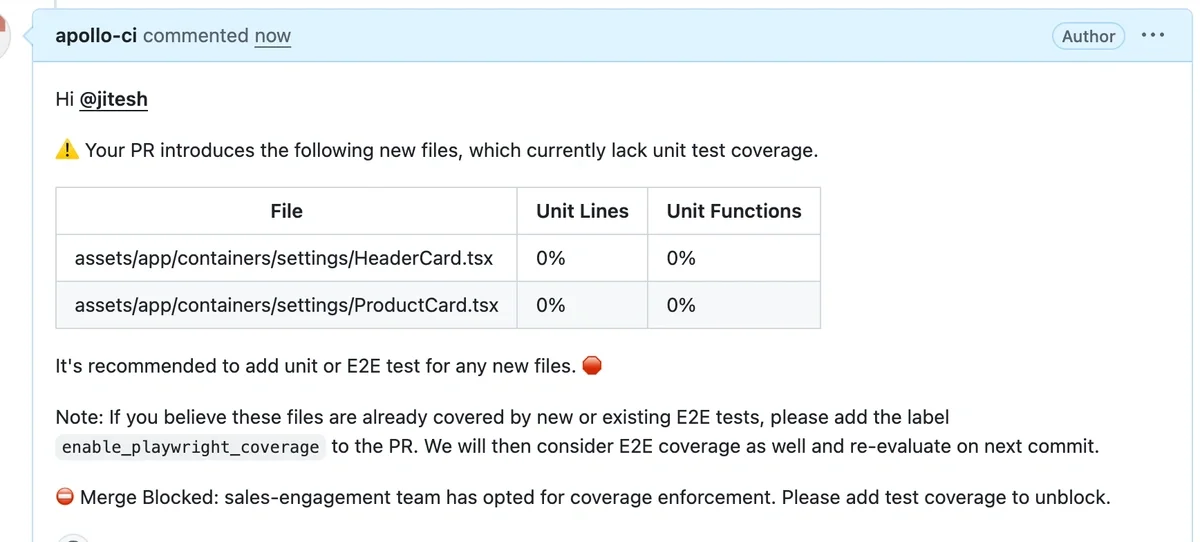
Task: Click Unit Functions 0% for ProductCard.tsx
Action: click(x=681, y=305)
